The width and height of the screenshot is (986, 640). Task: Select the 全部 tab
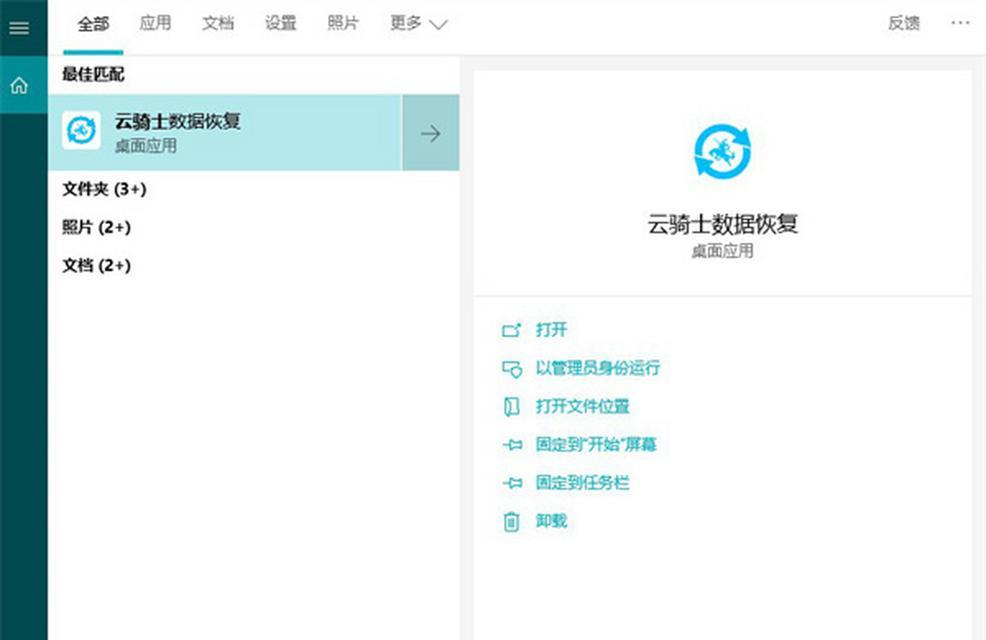[93, 24]
